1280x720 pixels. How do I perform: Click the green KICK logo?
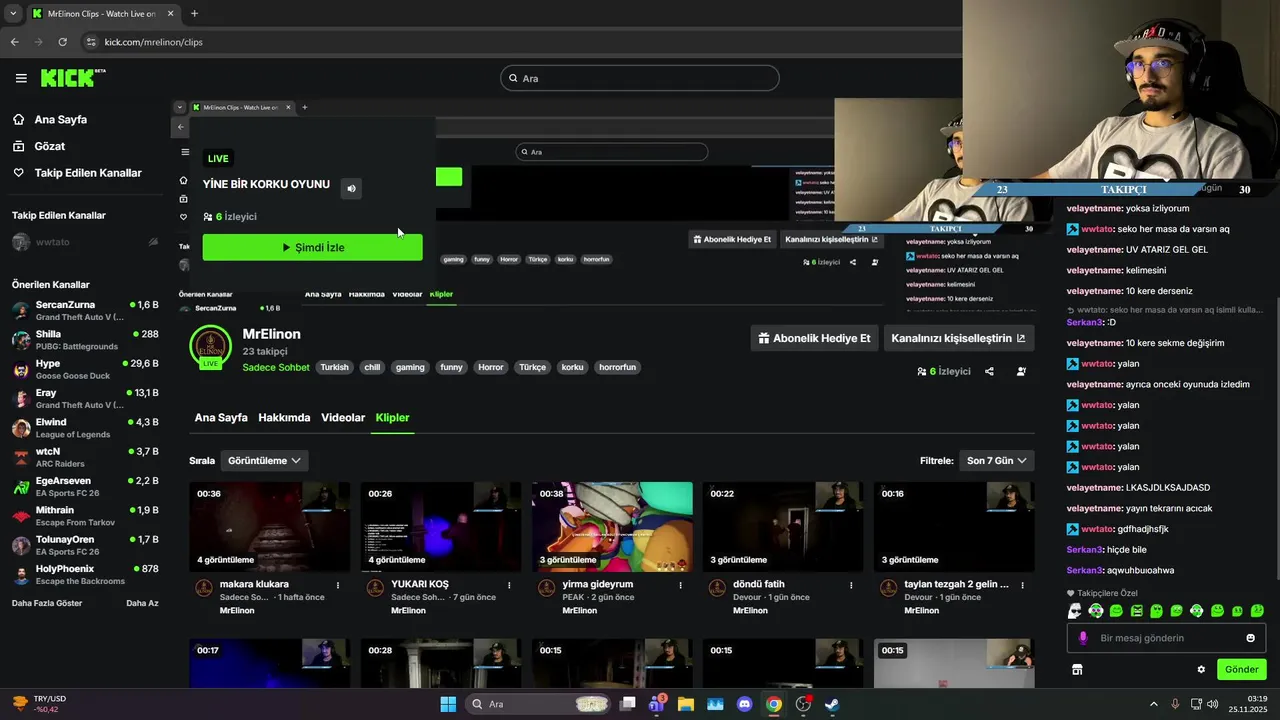click(x=73, y=78)
